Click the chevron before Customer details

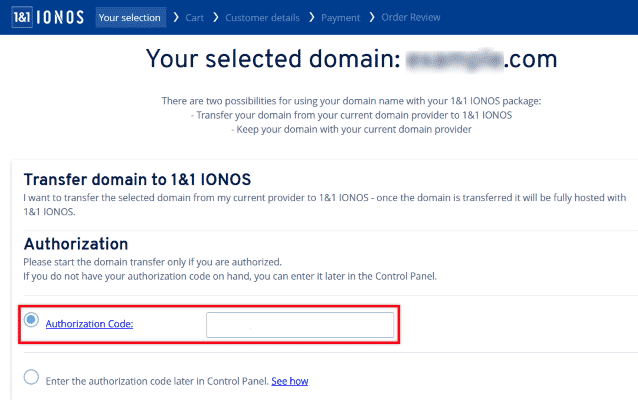(x=216, y=17)
